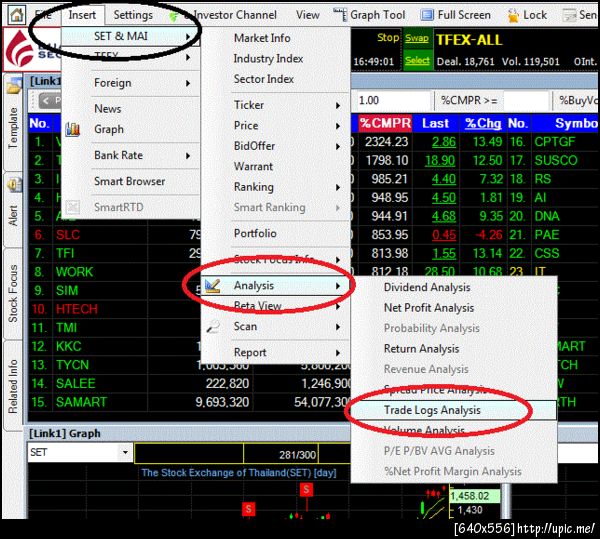Click the %CMPR >= input field
The width and height of the screenshot is (600, 539).
point(527,101)
